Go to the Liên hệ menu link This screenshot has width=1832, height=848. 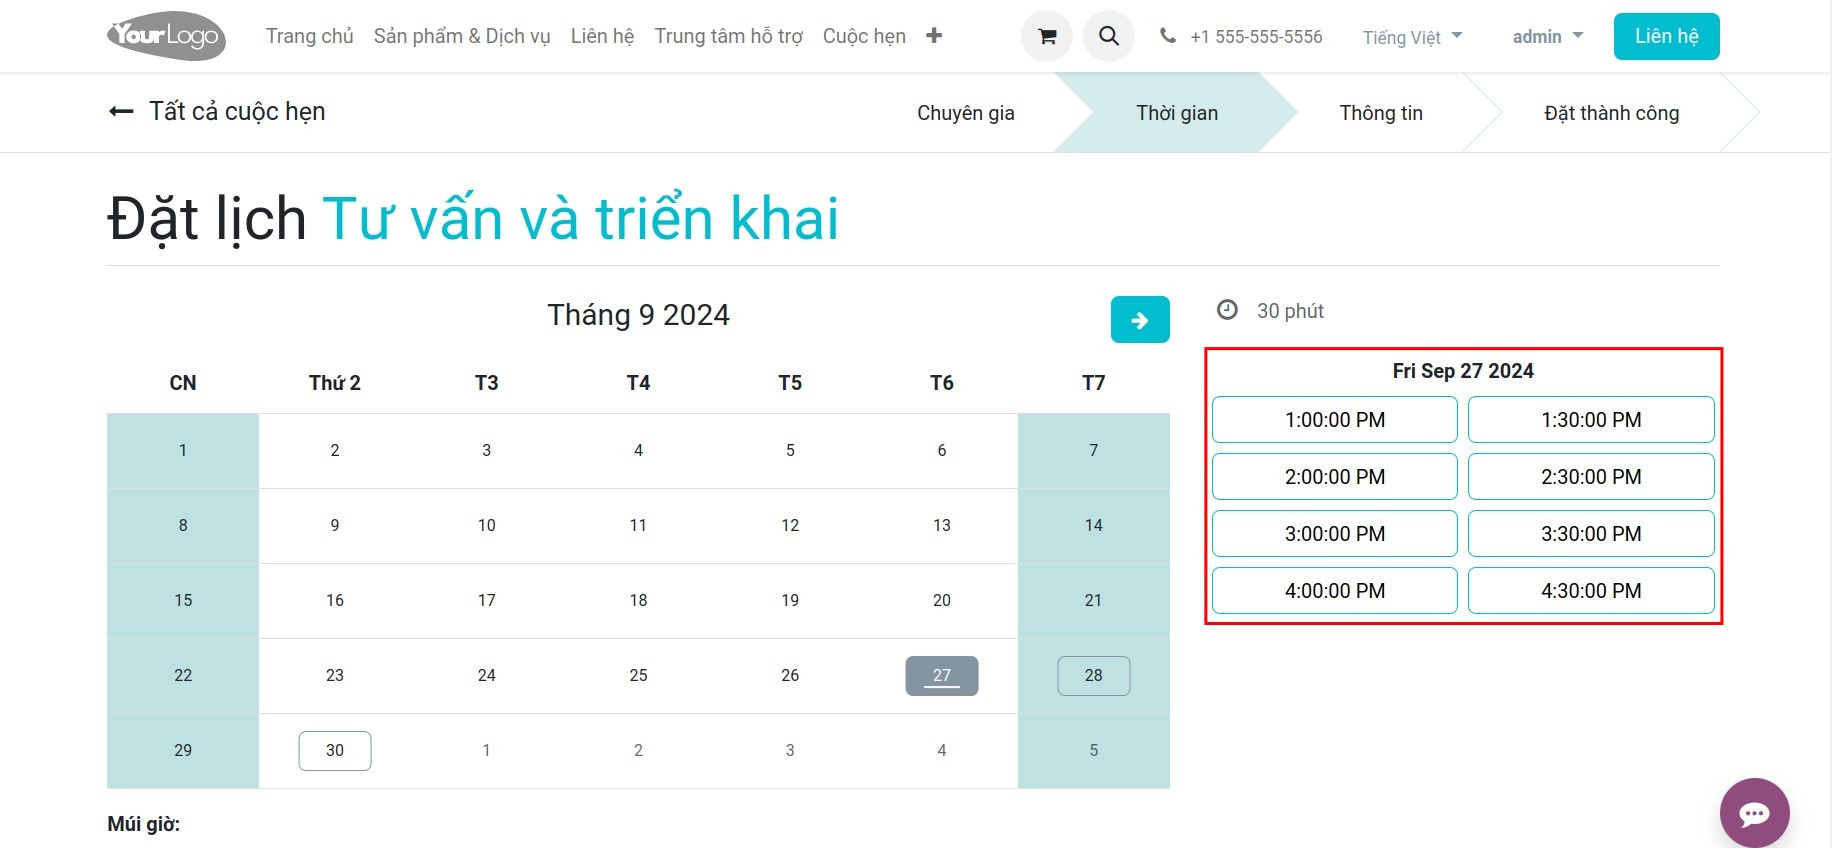click(602, 36)
